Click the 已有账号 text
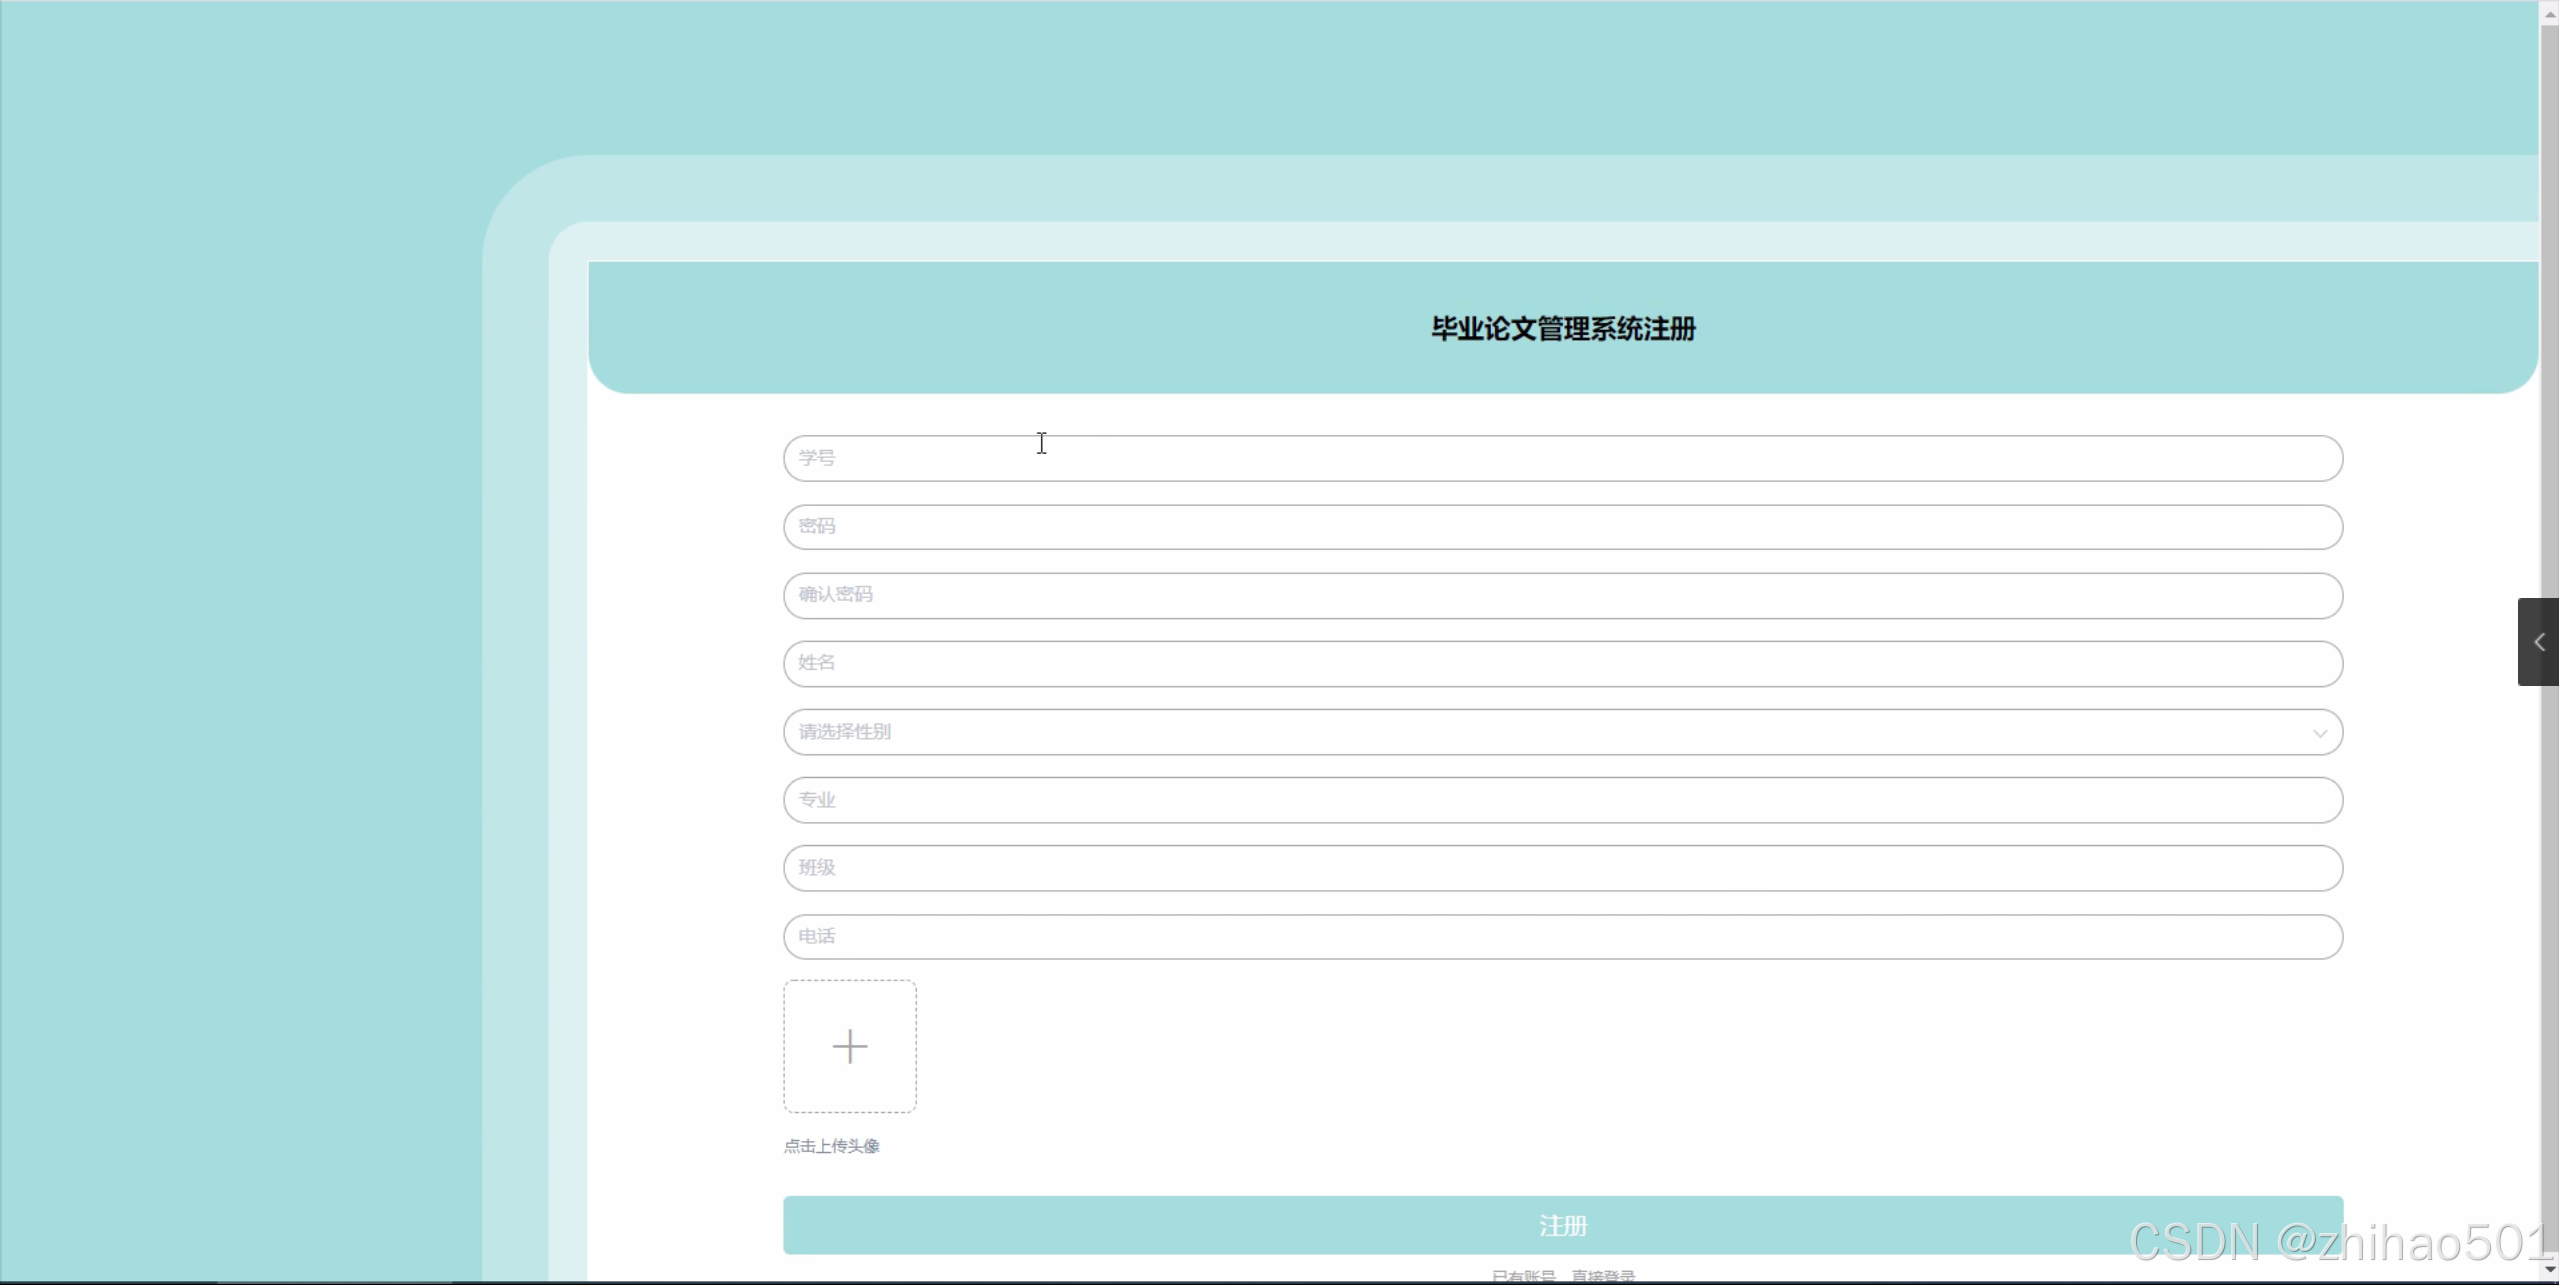 [x=1523, y=1275]
